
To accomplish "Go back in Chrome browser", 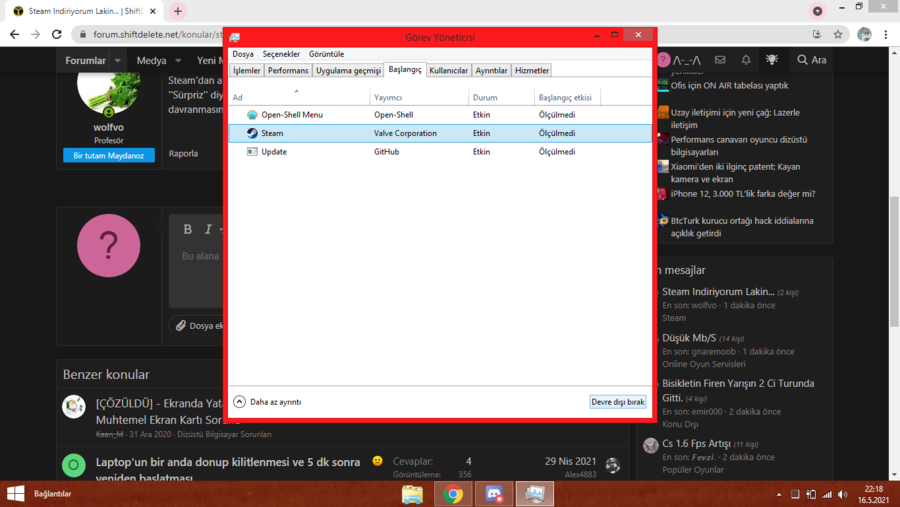I will [14, 34].
